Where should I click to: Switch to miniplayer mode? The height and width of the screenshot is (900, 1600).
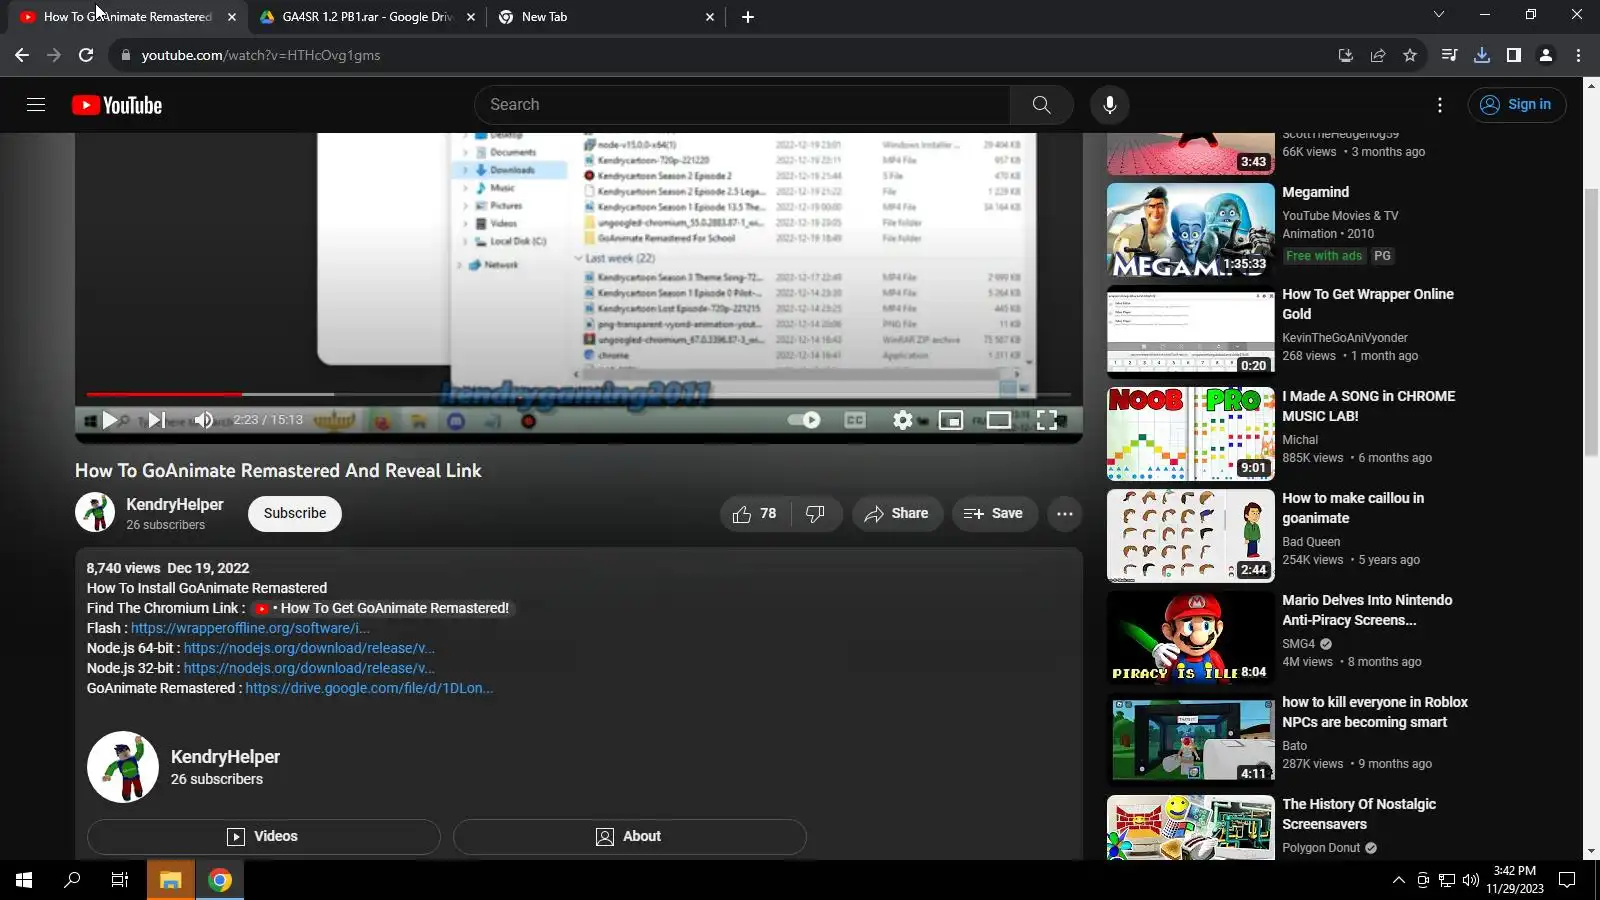pos(951,420)
